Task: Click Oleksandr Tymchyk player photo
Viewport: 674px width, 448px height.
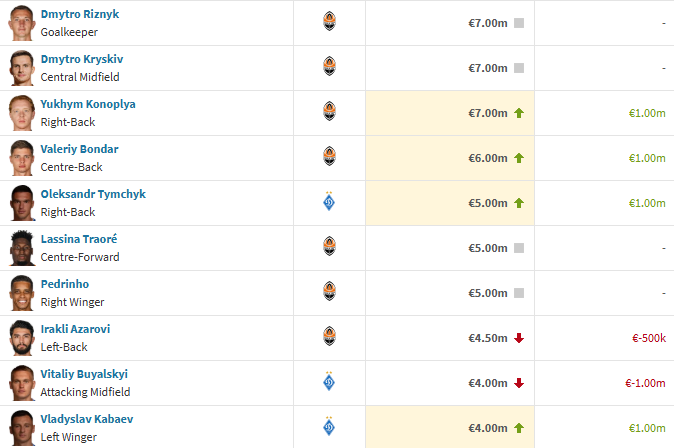Action: 21,203
